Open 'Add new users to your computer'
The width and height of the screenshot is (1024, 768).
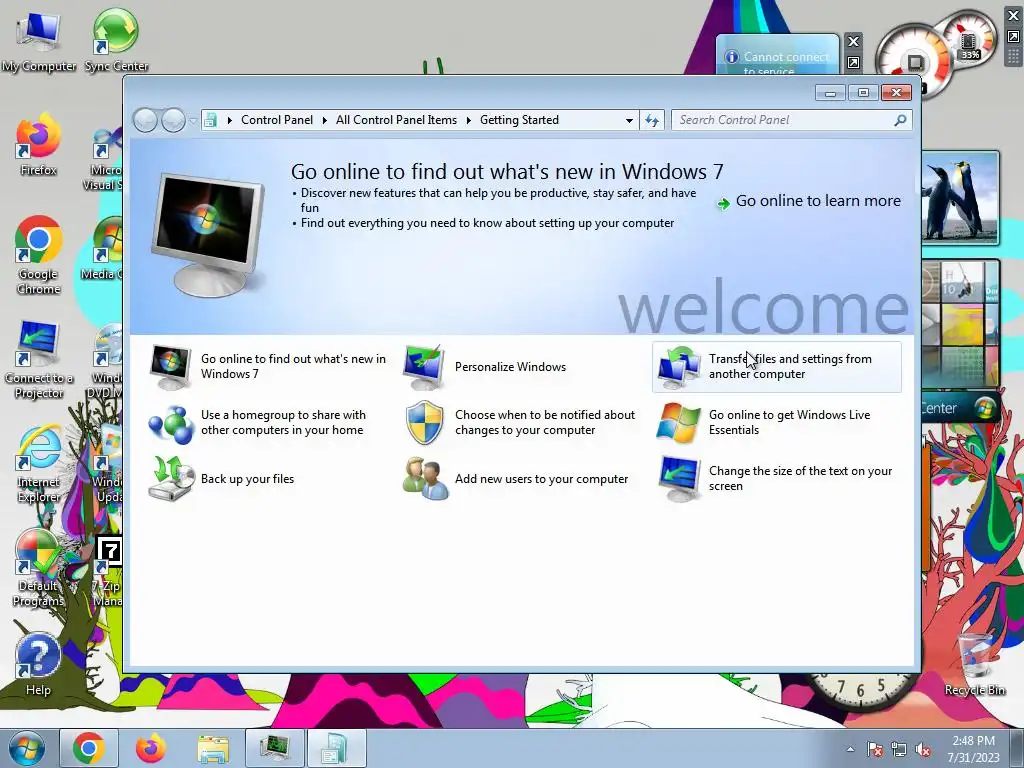(541, 479)
